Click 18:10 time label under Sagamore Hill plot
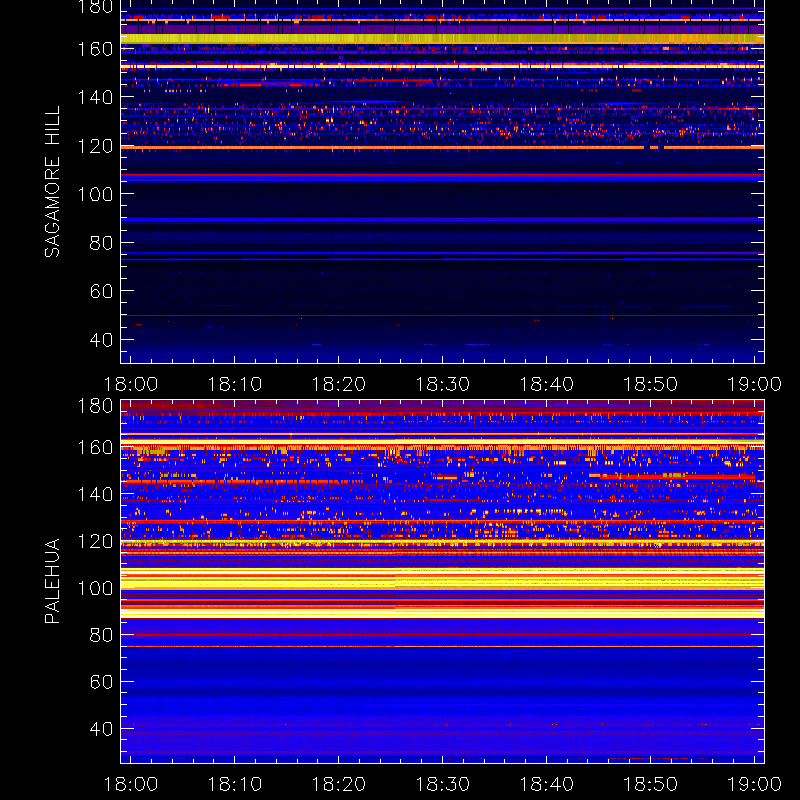The height and width of the screenshot is (800, 800). (x=235, y=384)
